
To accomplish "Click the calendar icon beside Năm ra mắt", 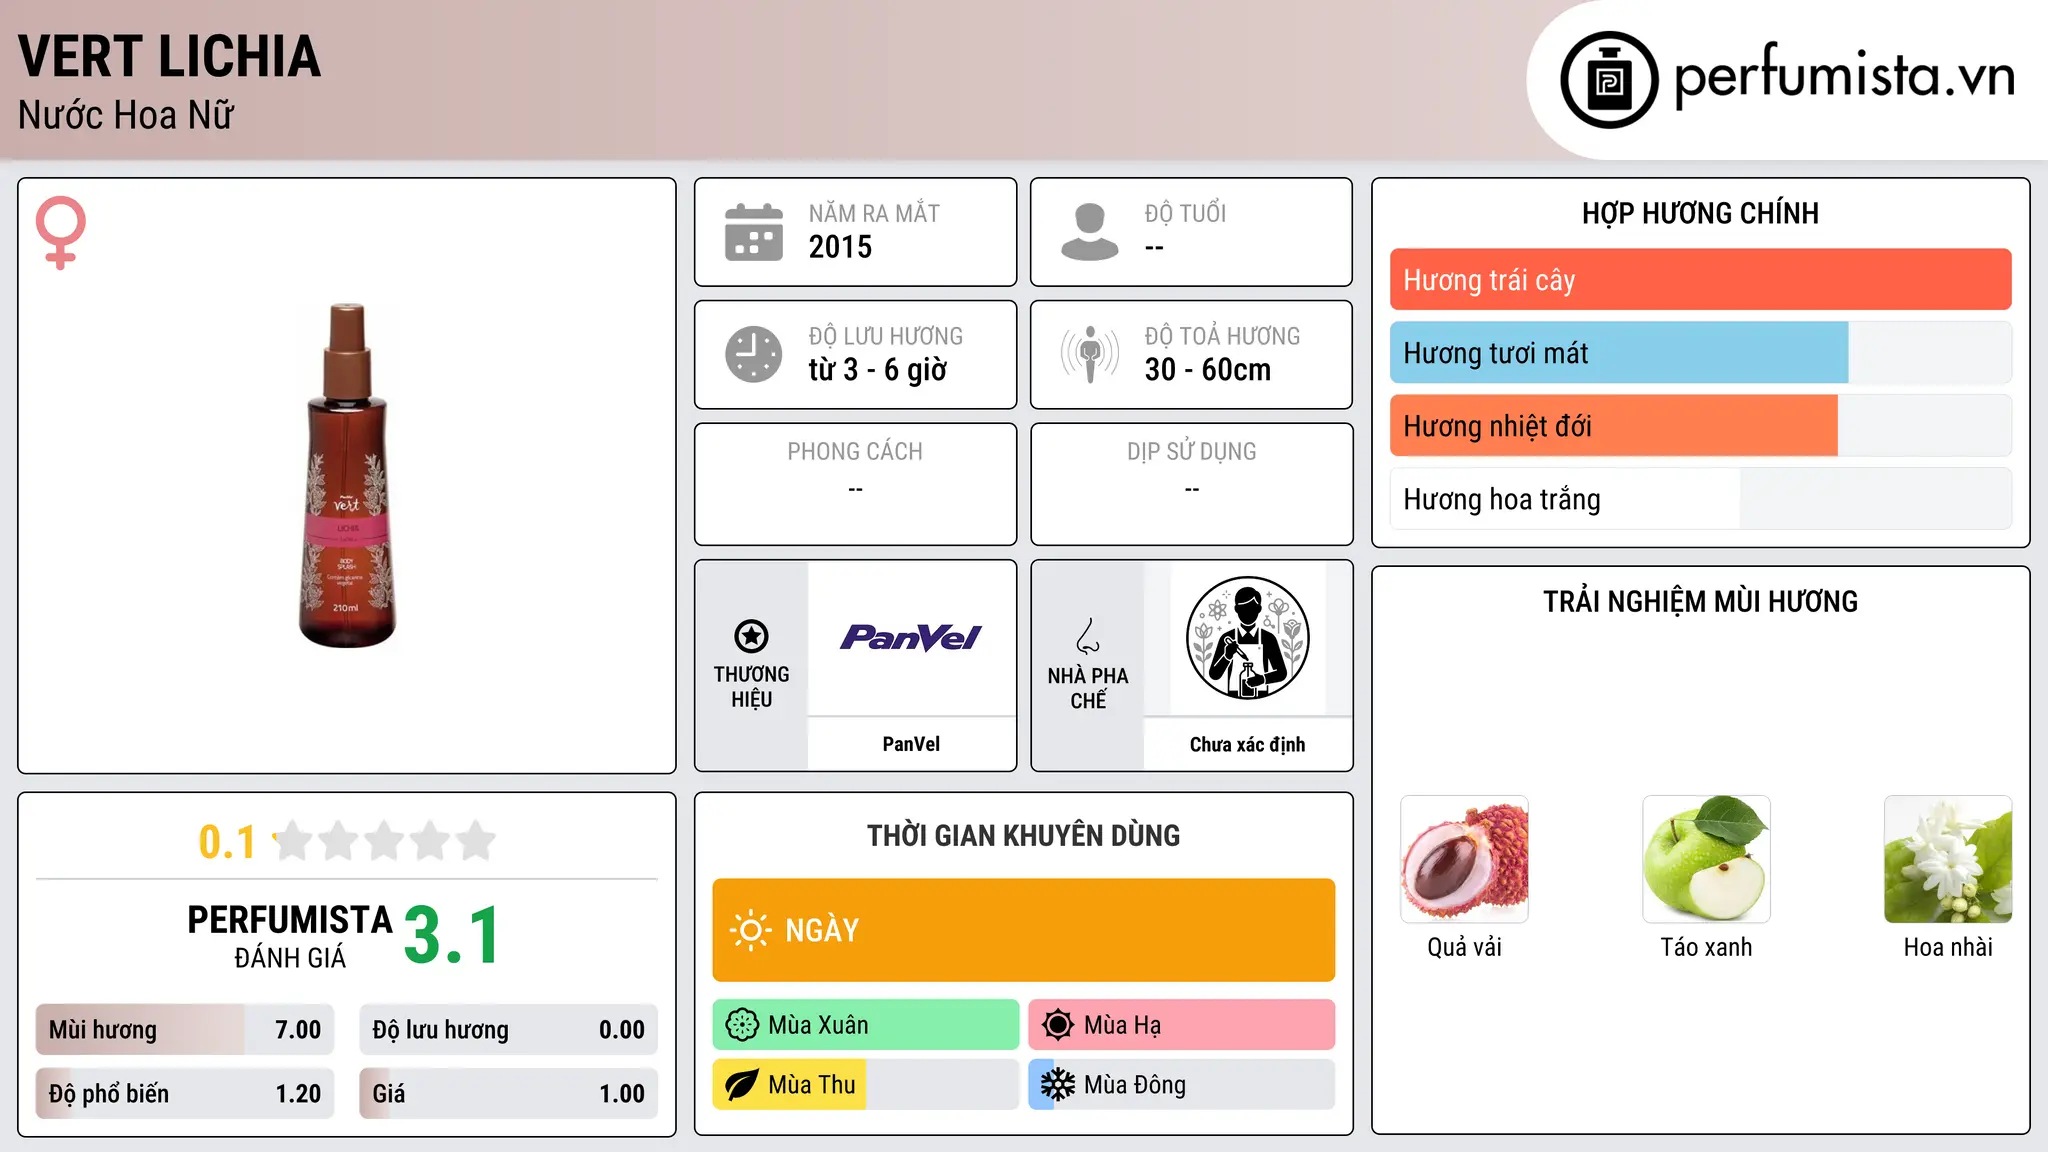I will [x=754, y=232].
